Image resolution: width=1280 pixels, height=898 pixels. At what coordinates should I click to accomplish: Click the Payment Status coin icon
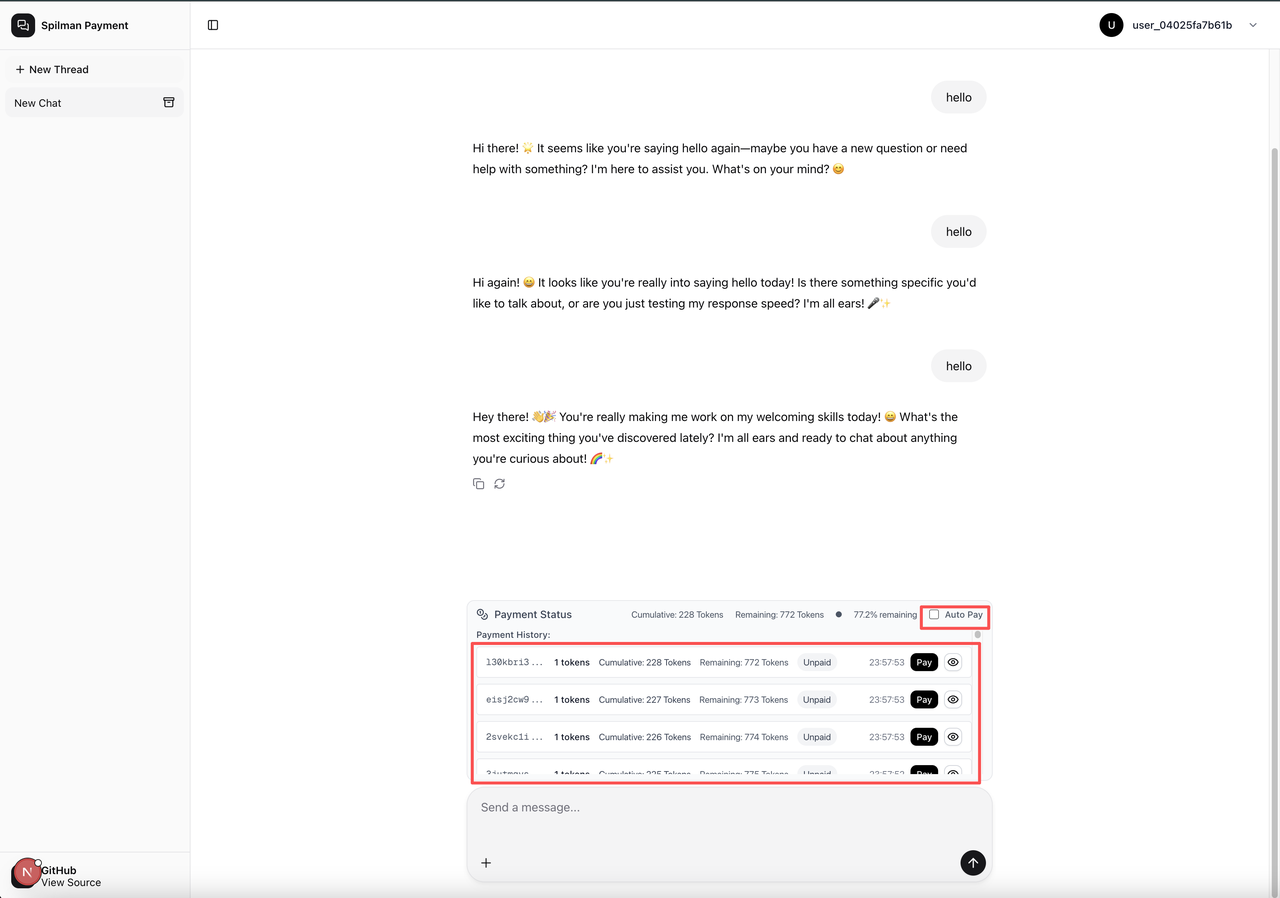482,615
